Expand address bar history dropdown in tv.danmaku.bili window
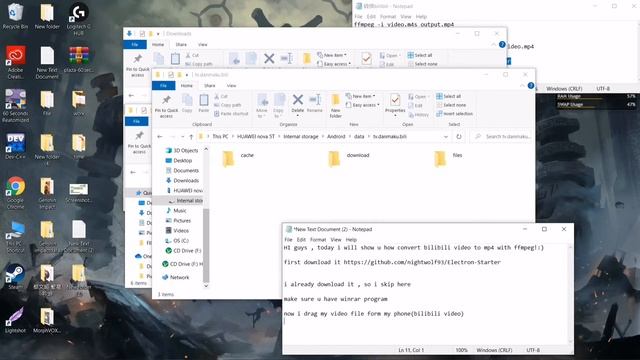This screenshot has width=640, height=360. [x=446, y=137]
